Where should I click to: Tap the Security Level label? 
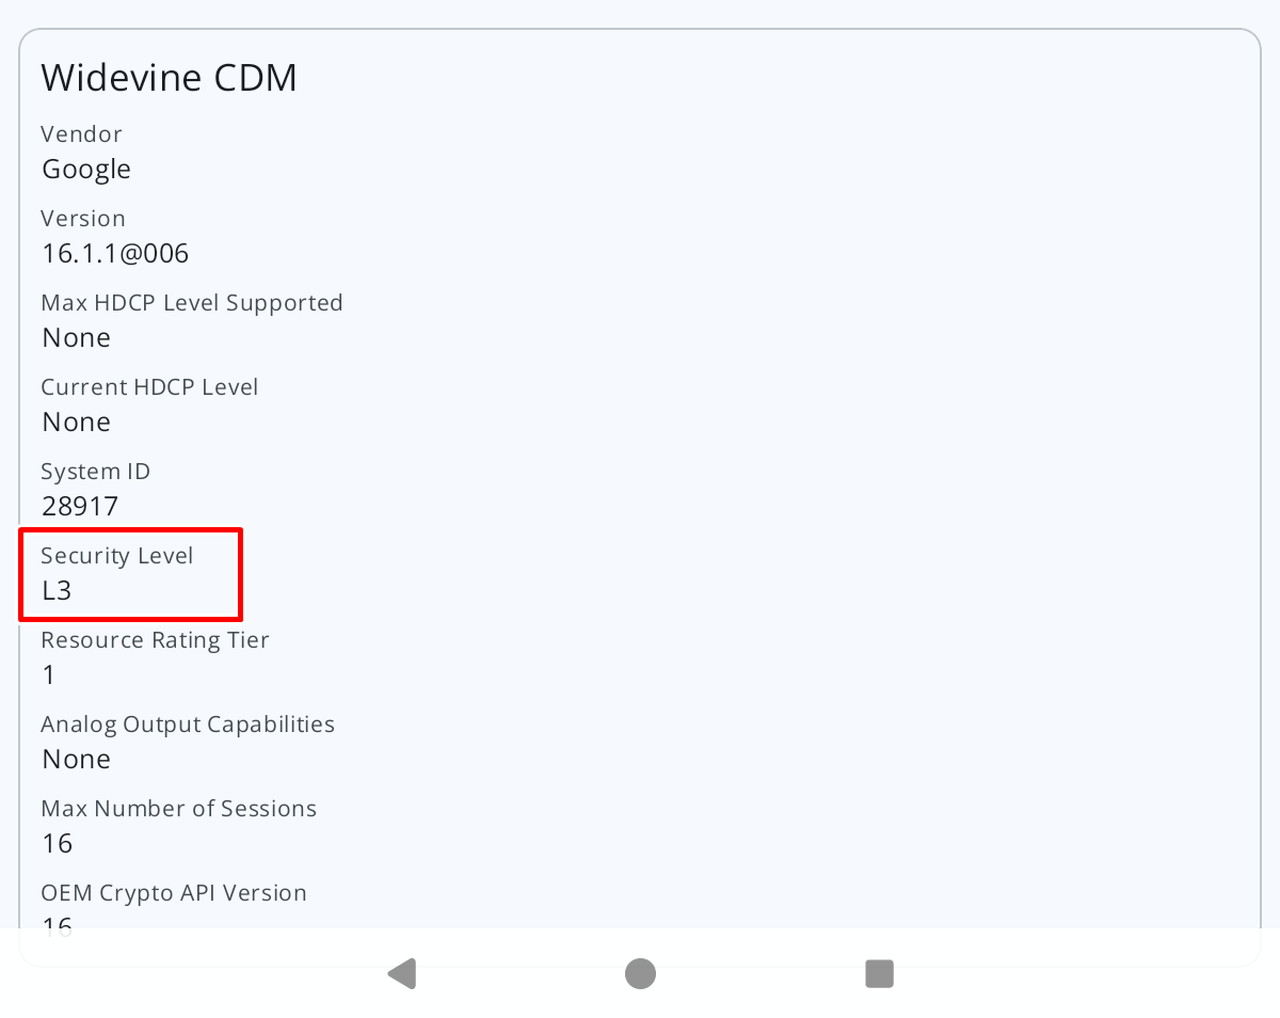point(117,556)
